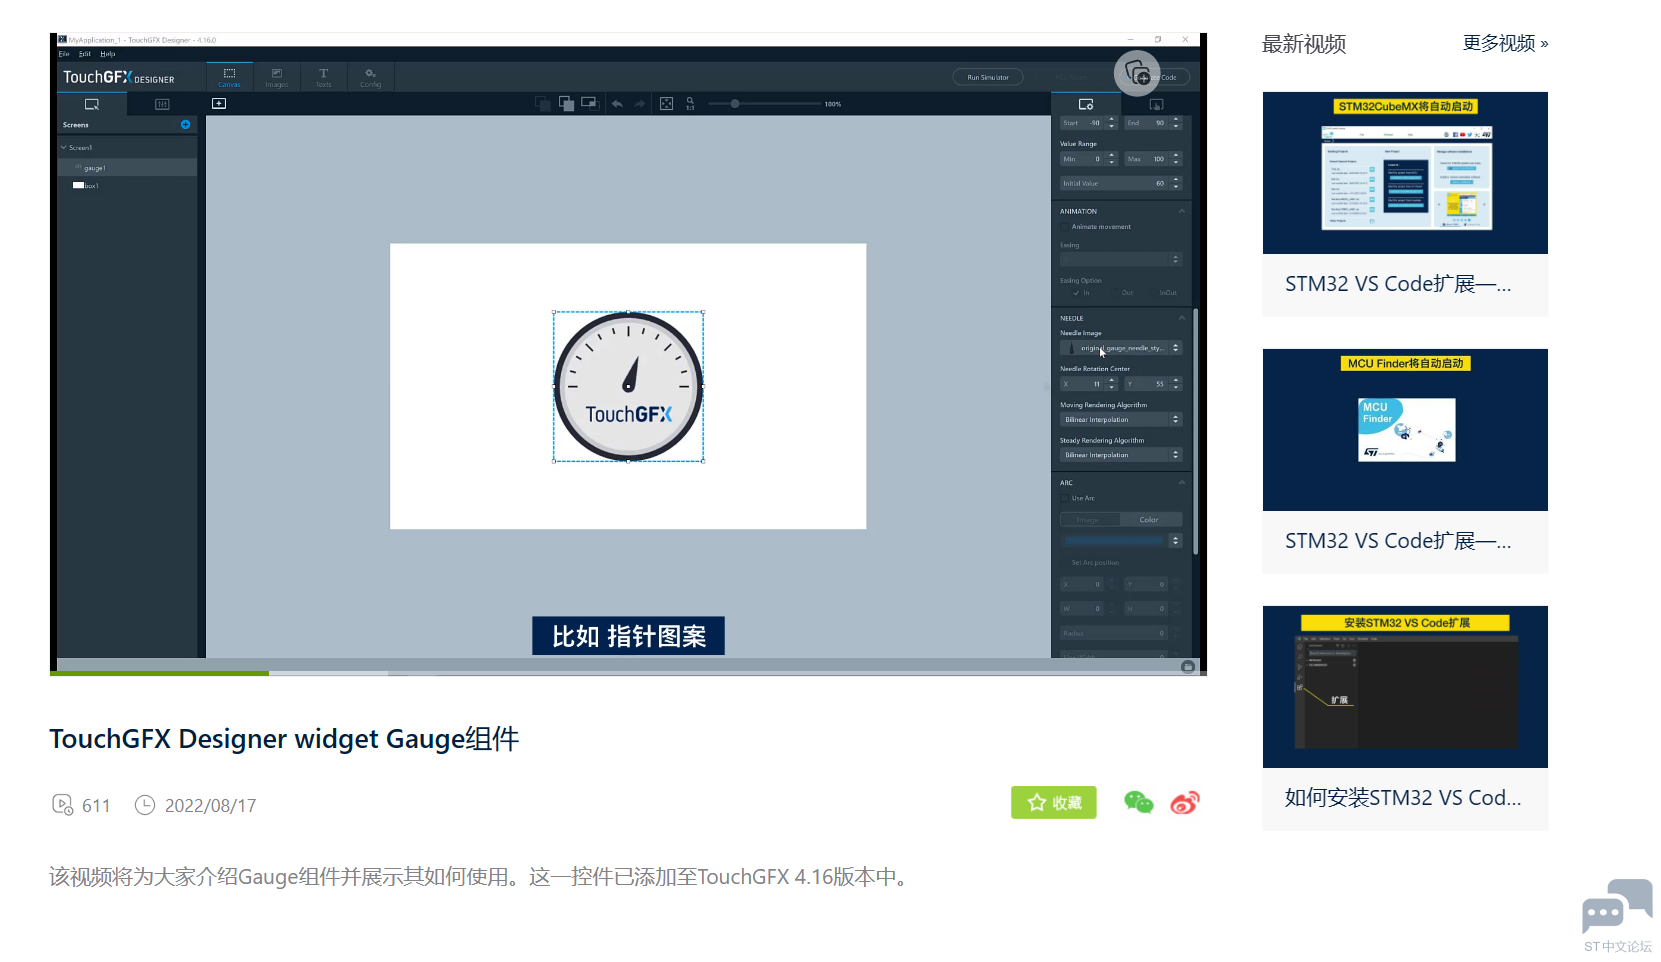Click the properties panel vertical scrollbar
The width and height of the screenshot is (1661, 962).
[1195, 430]
